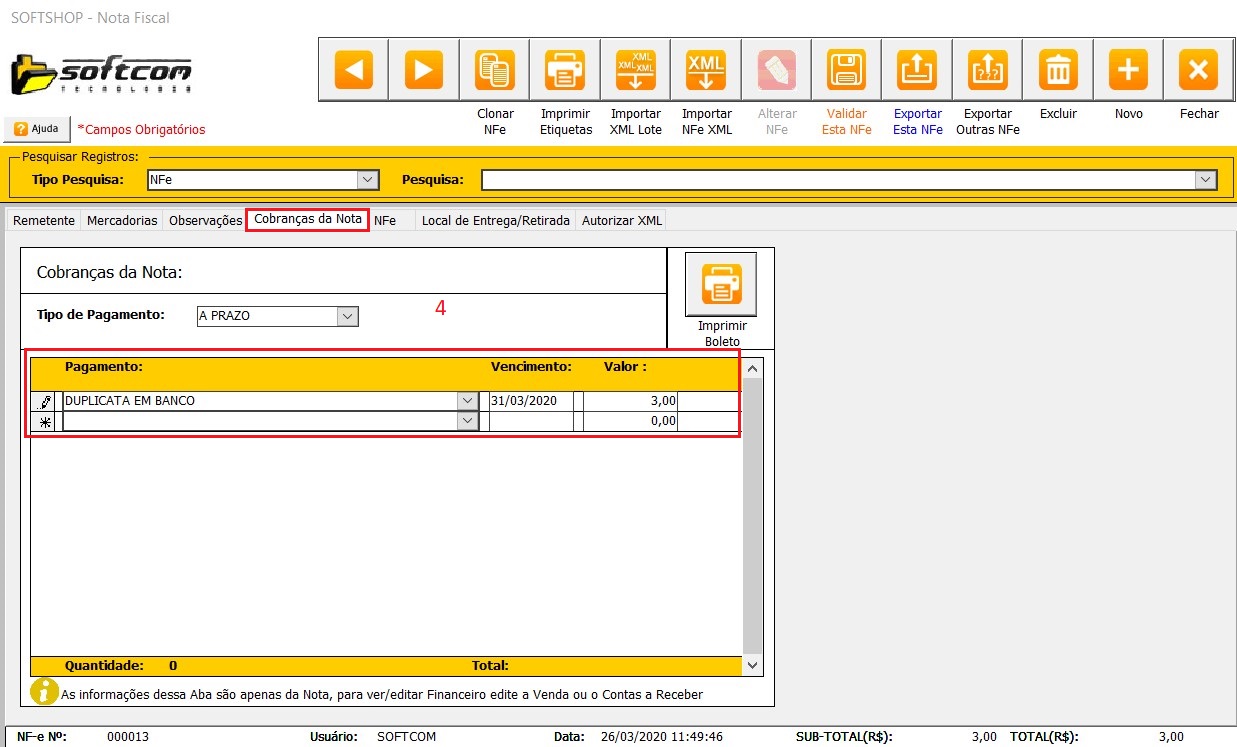Open the Local de Entrega/Retirada tab
The image size is (1237, 747).
pyautogui.click(x=495, y=221)
